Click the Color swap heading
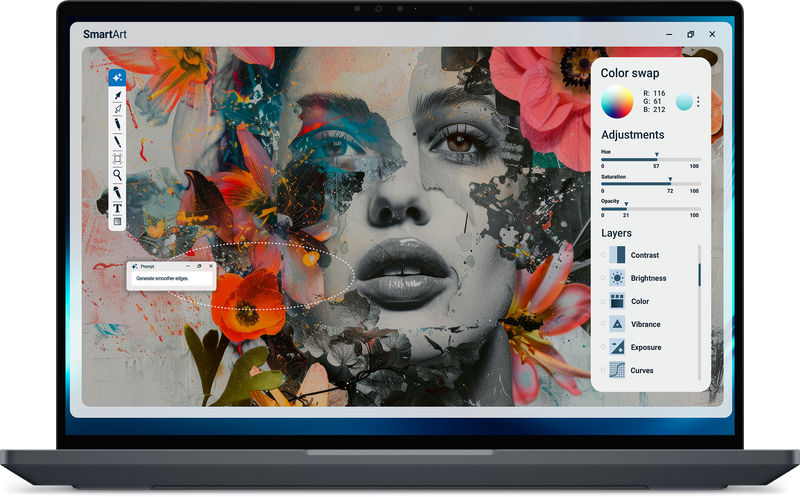 630,73
